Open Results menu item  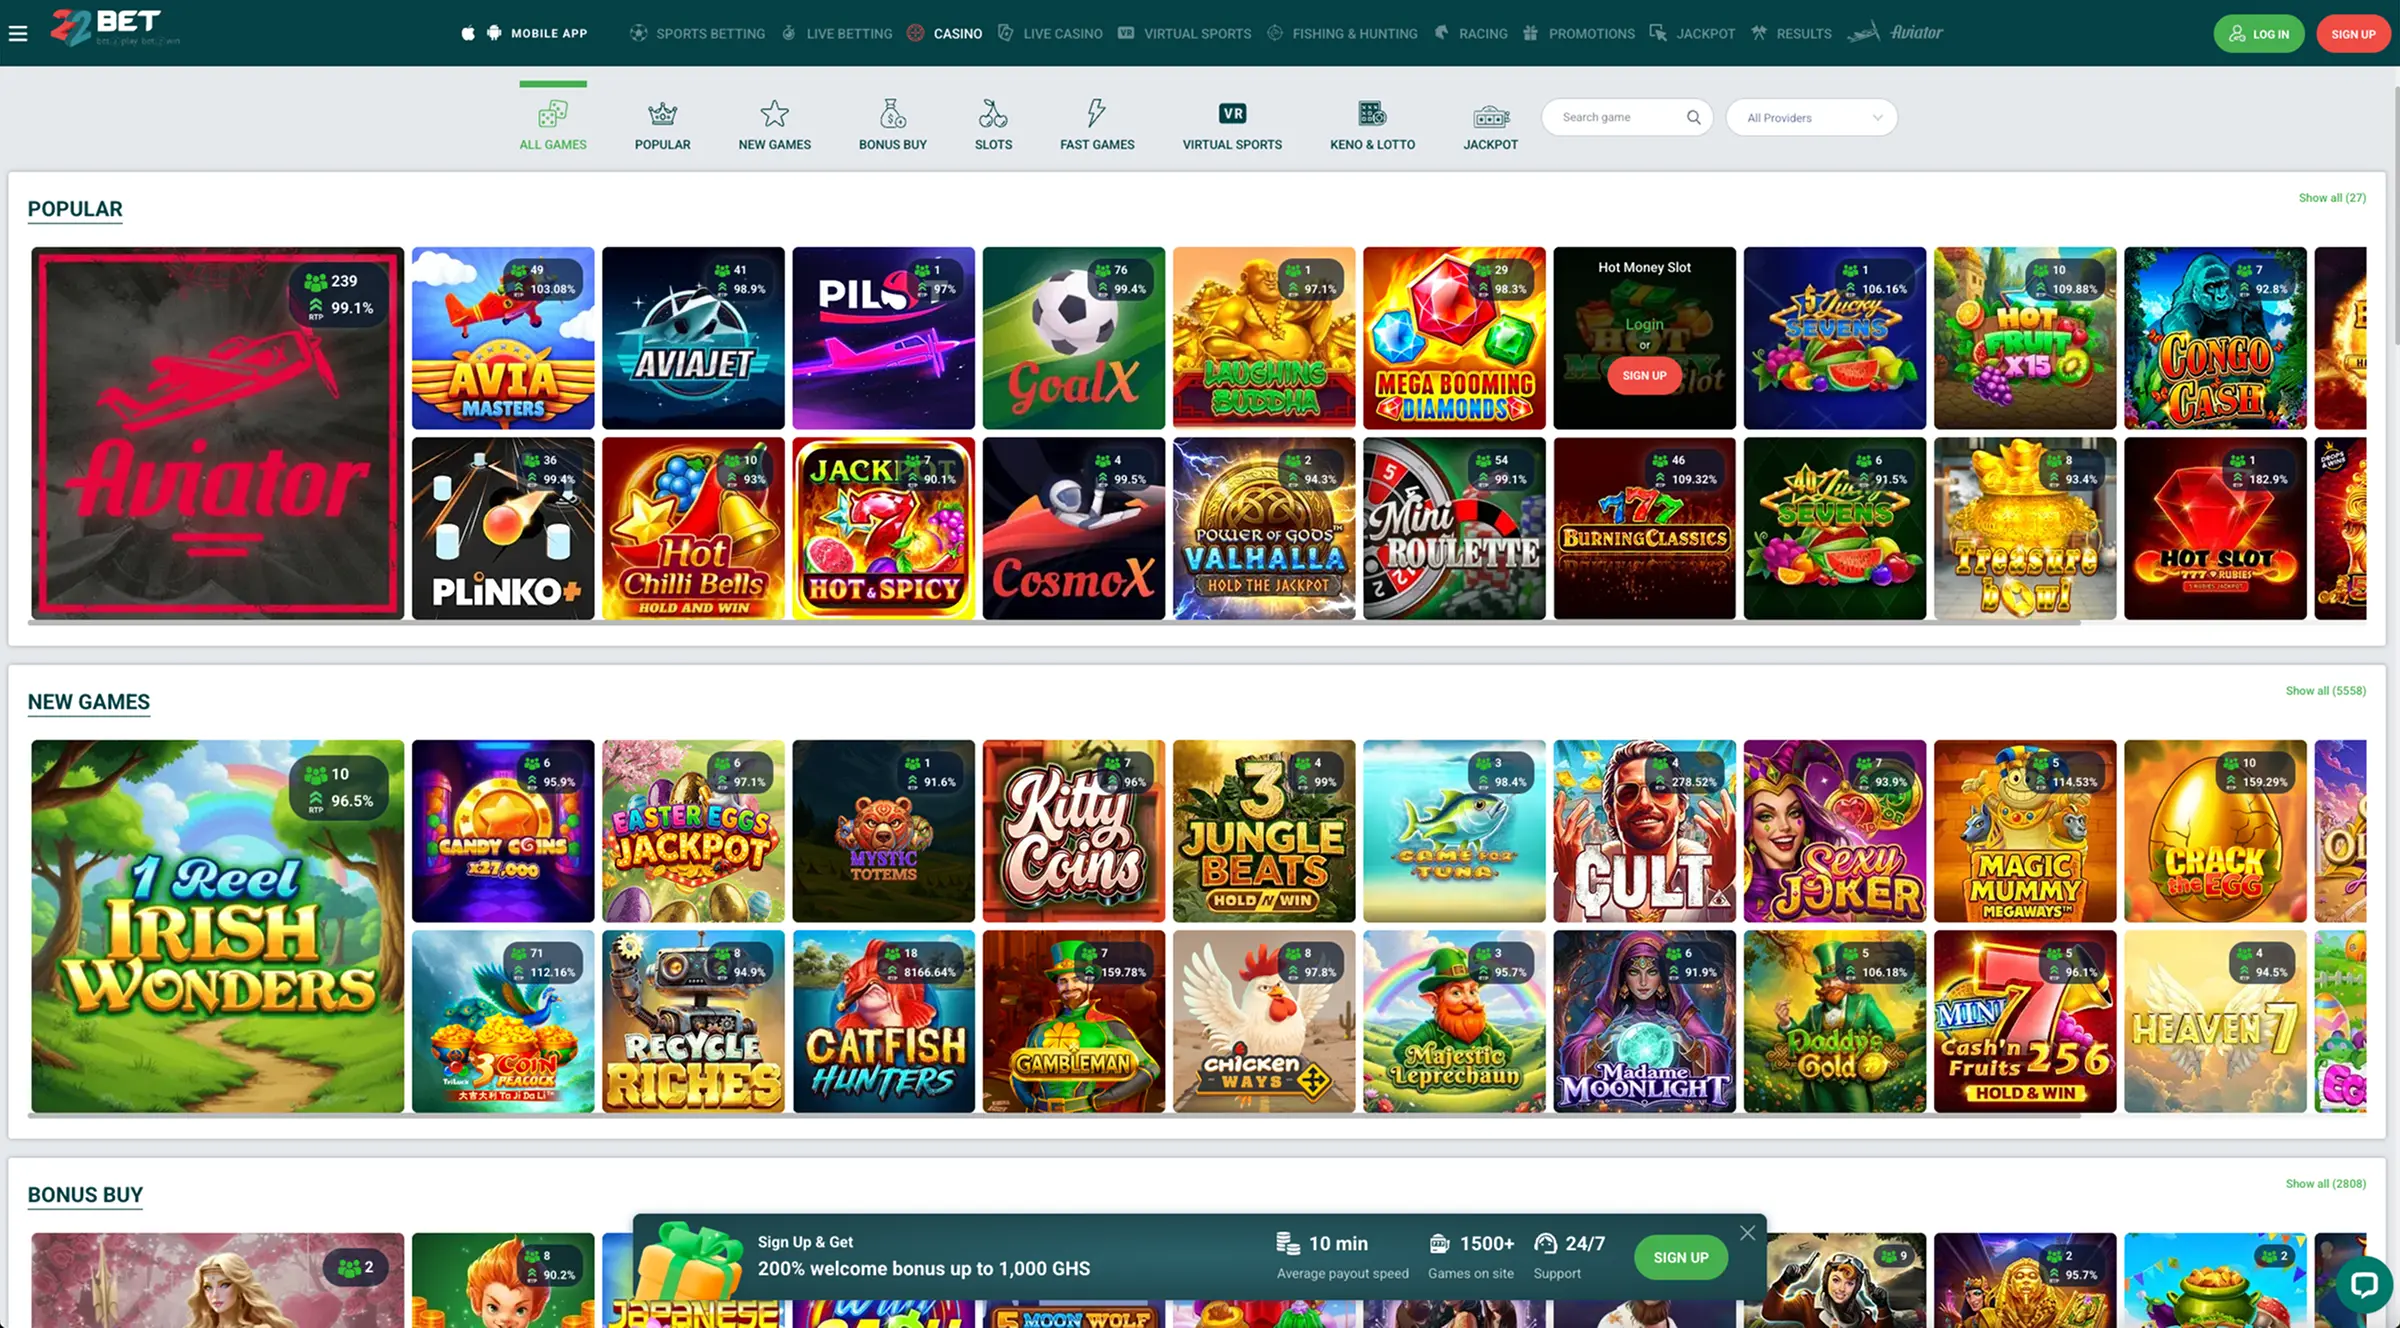[1791, 33]
